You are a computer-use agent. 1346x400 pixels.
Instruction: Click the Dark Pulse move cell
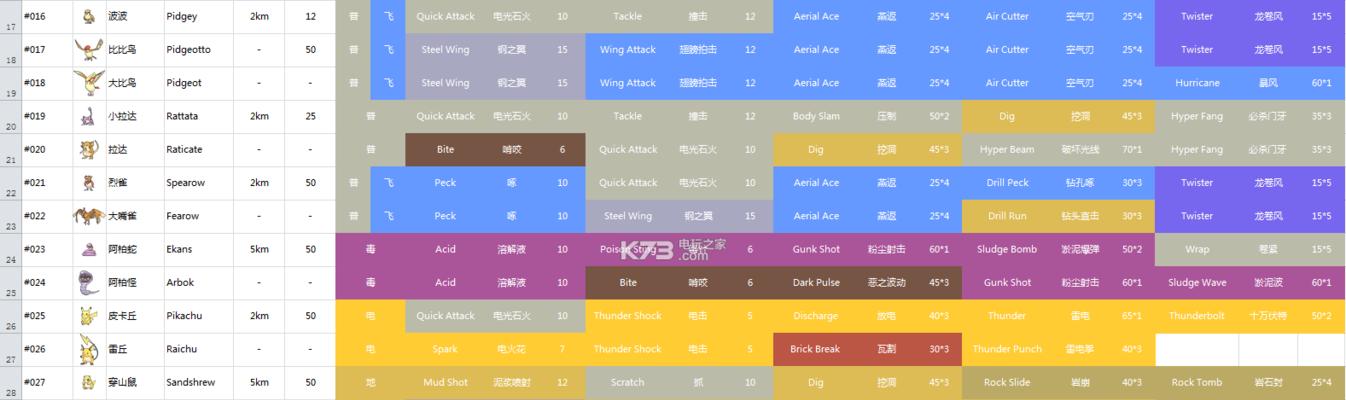[x=816, y=283]
